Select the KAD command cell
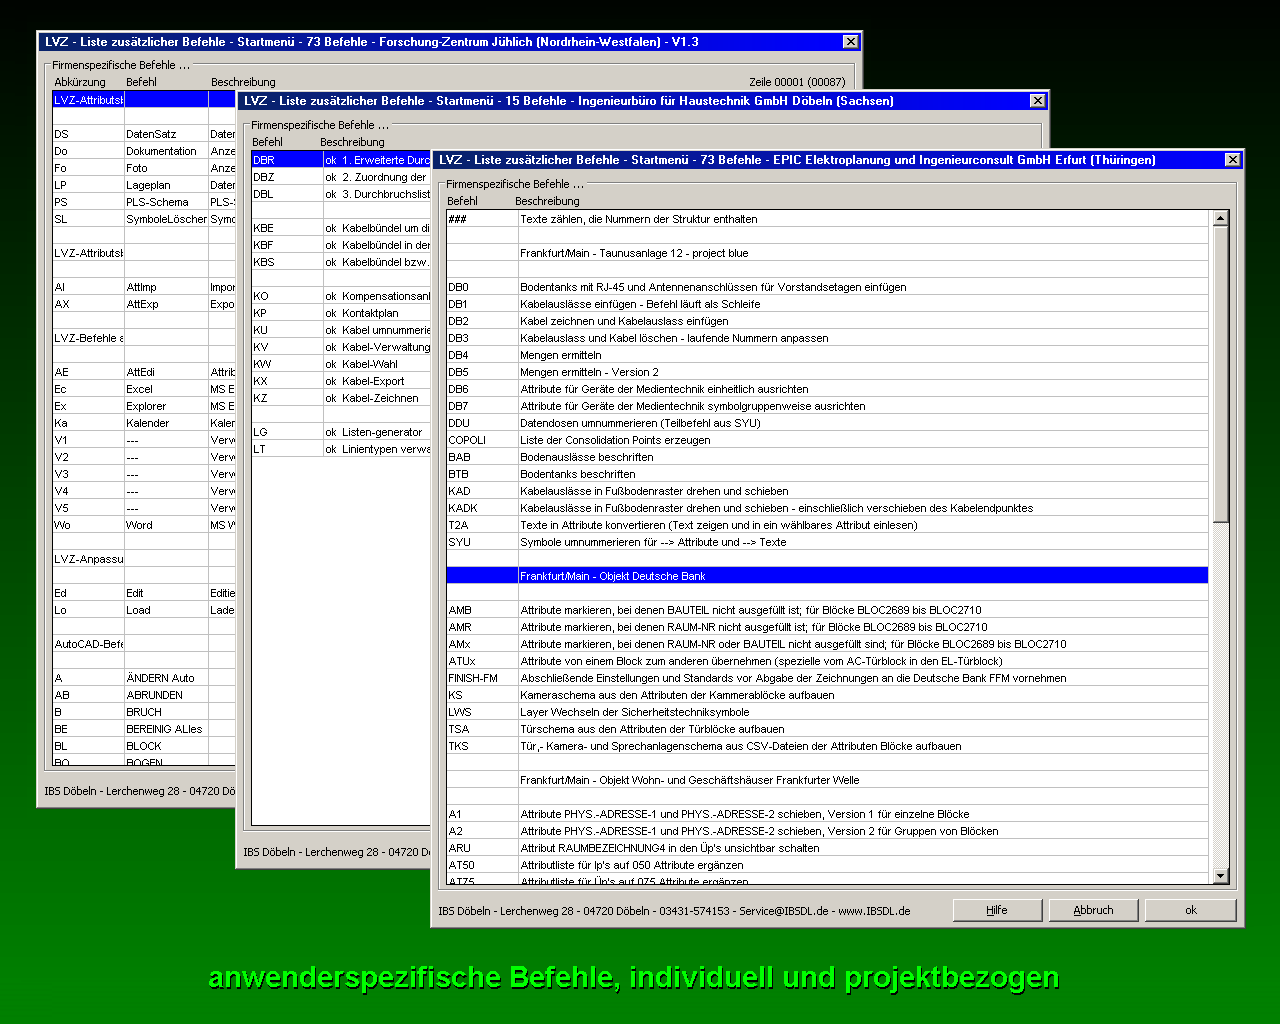Viewport: 1280px width, 1024px height. point(482,491)
